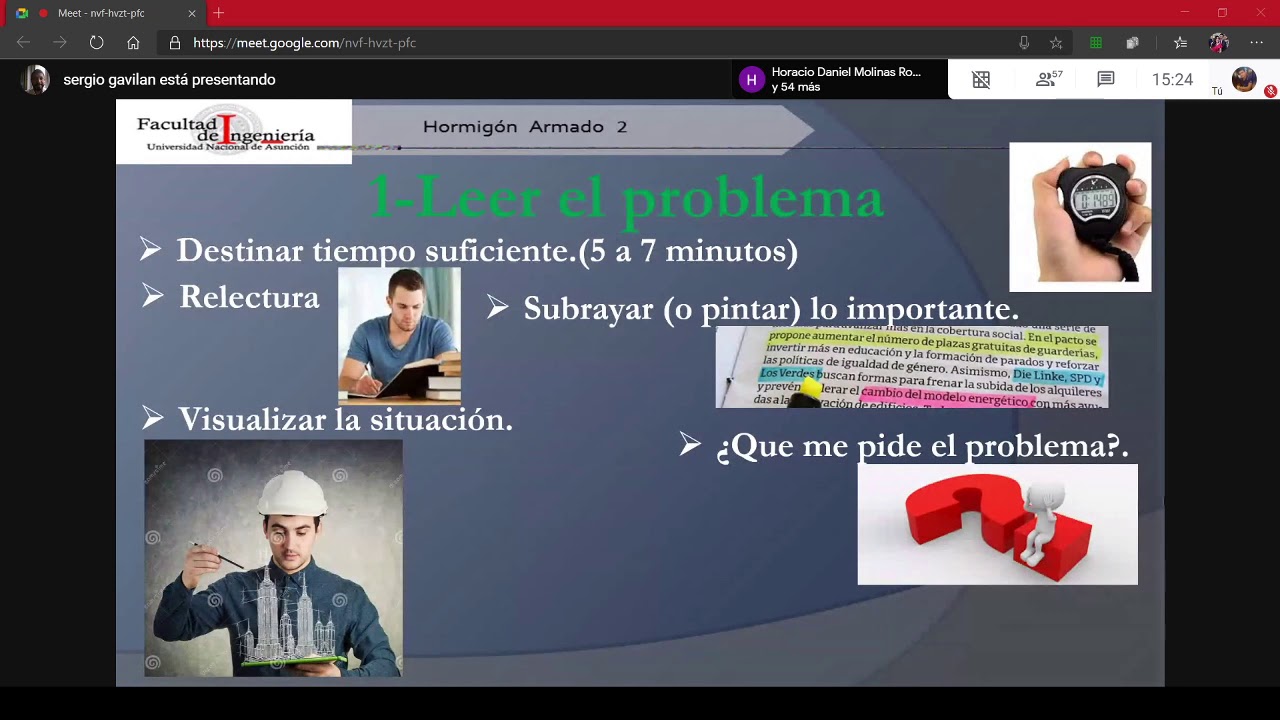Screen dimensions: 1280x720
Task: Click the 'Hormigón Armado 2' slide header
Action: pos(525,127)
